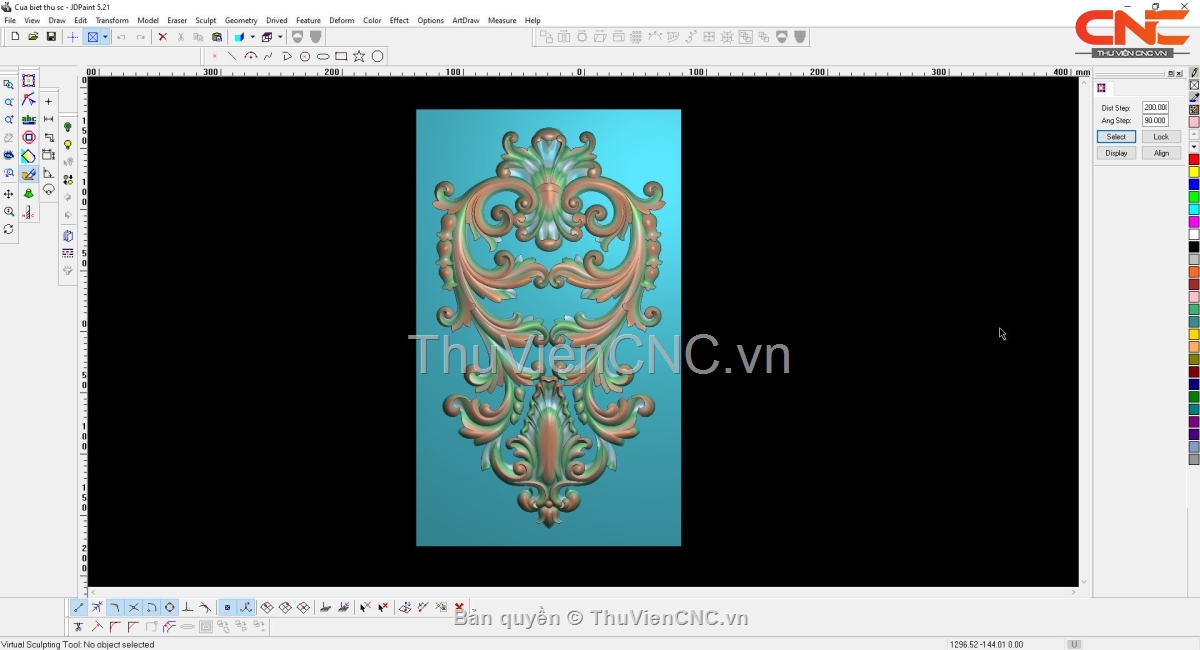This screenshot has height=650, width=1200.
Task: Toggle the intersection snap button
Action: [133, 607]
